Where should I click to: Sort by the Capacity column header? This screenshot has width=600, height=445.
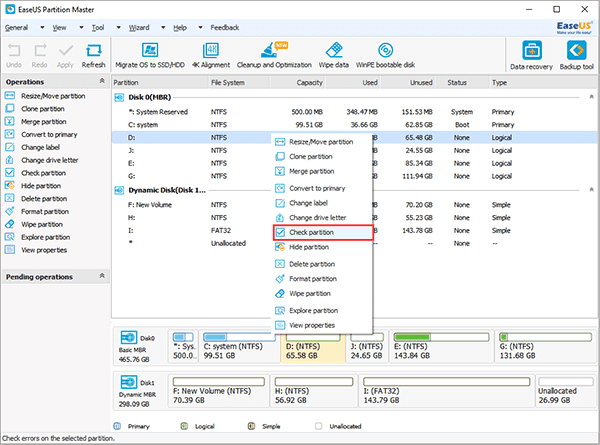[297, 82]
